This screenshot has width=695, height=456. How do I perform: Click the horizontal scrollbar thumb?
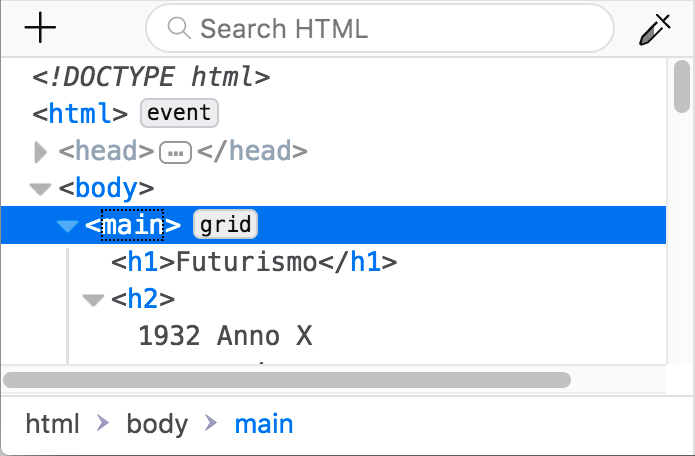click(x=287, y=380)
